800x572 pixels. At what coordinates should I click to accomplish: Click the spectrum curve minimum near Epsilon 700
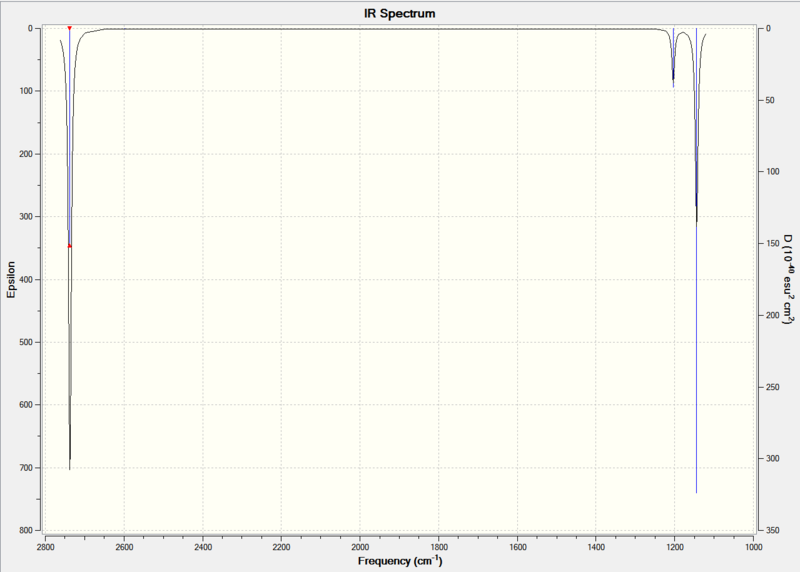70,468
